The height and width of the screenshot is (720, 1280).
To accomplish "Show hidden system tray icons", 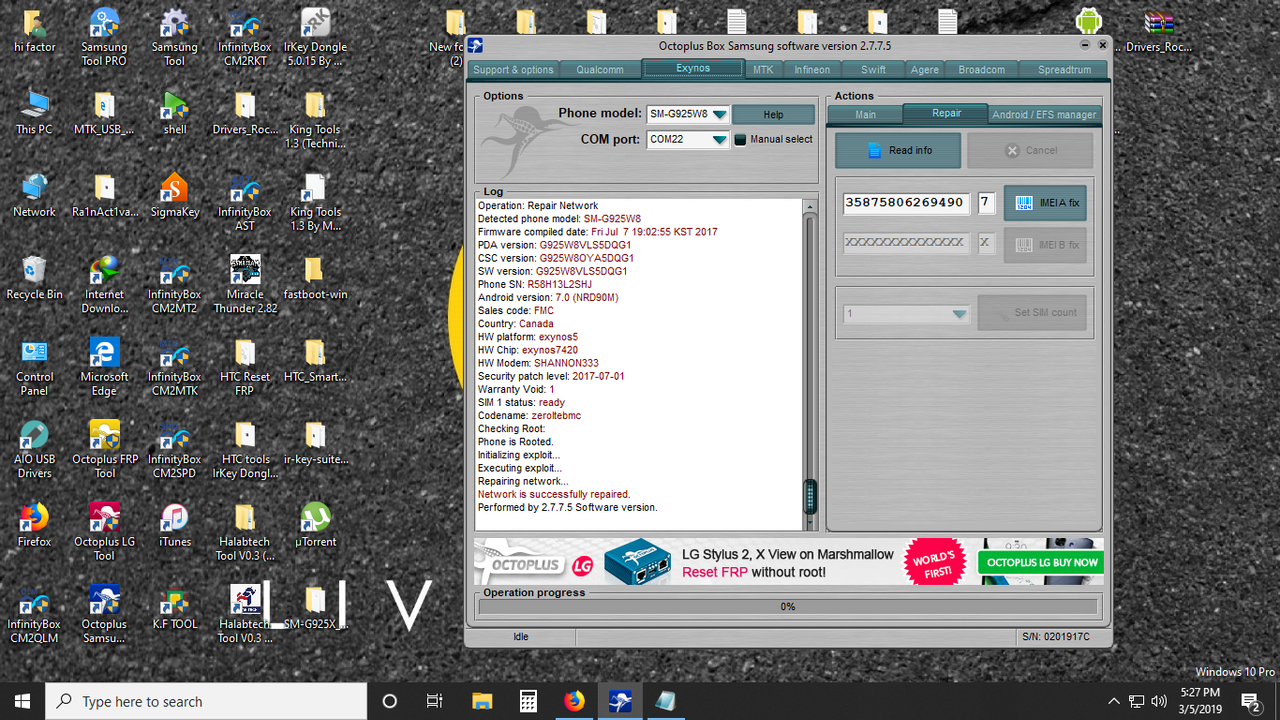I will 1114,701.
